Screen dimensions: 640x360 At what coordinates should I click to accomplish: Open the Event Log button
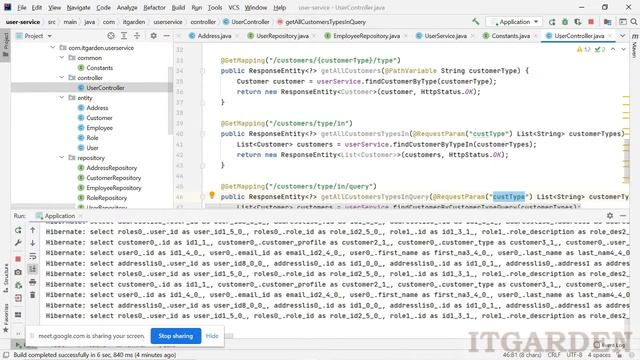(609, 345)
